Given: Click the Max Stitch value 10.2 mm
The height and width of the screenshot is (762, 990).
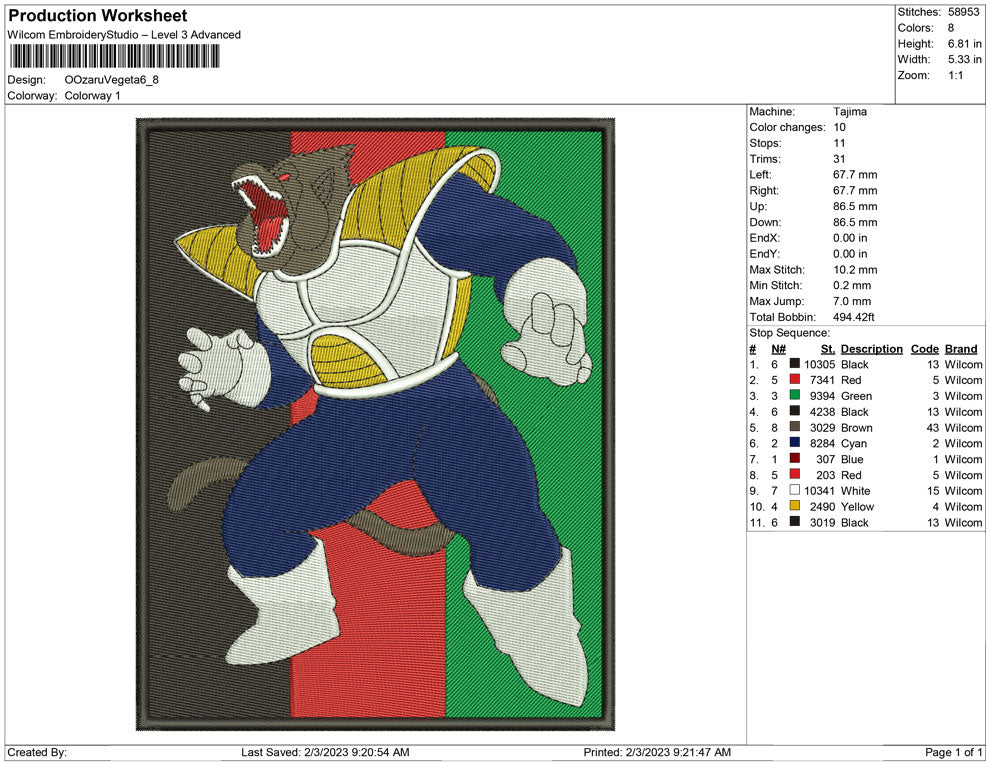Looking at the screenshot, I should click(856, 270).
